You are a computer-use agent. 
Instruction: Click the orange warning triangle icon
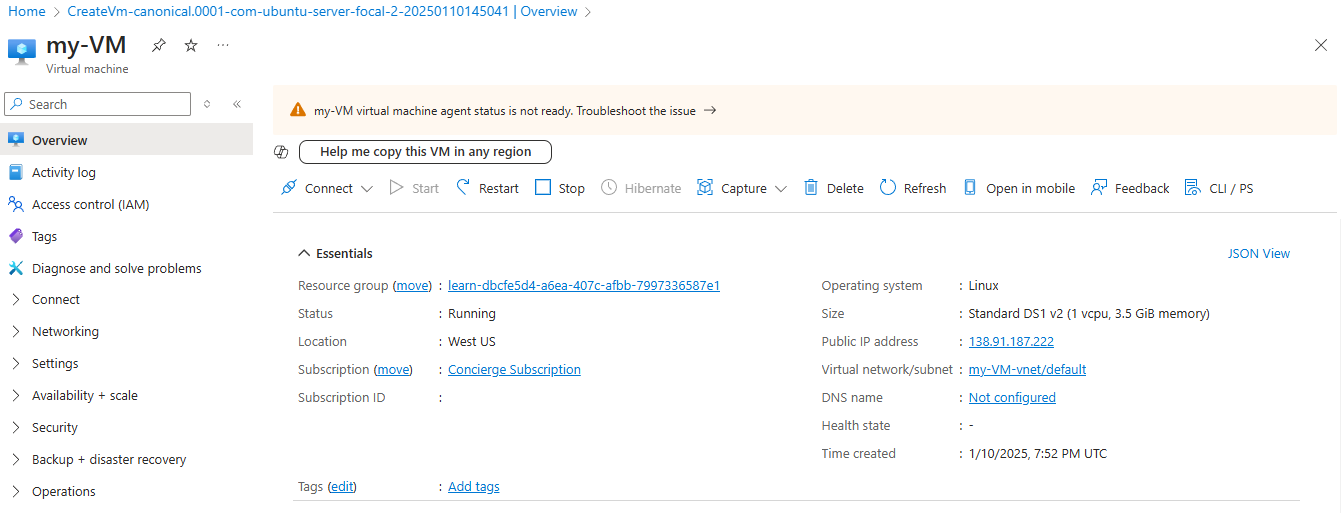298,110
